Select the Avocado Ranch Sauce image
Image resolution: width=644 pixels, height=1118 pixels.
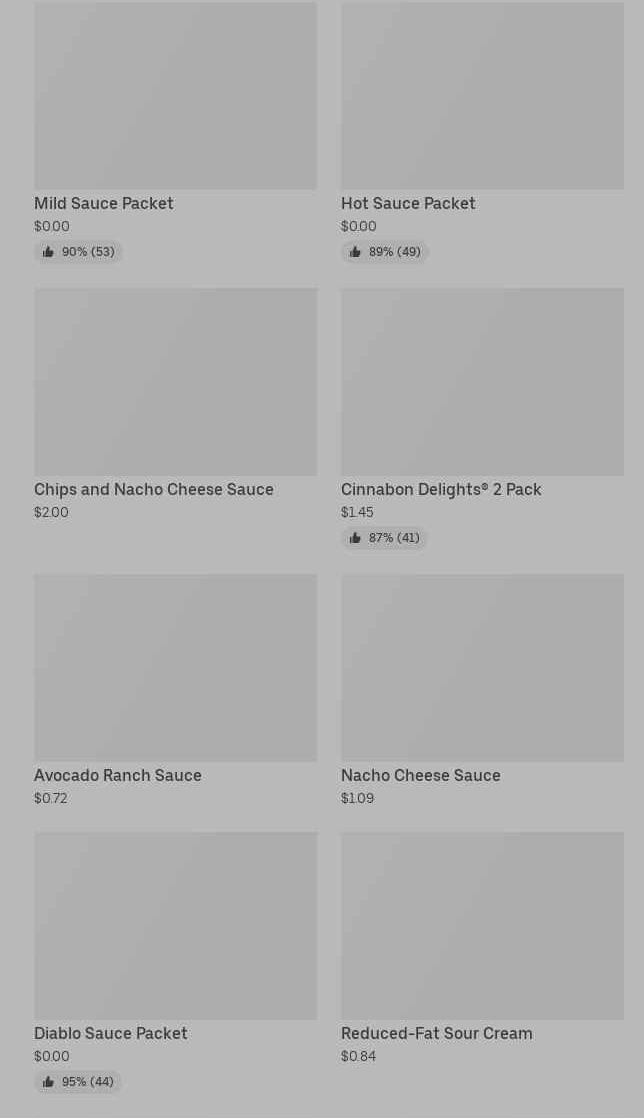175,668
